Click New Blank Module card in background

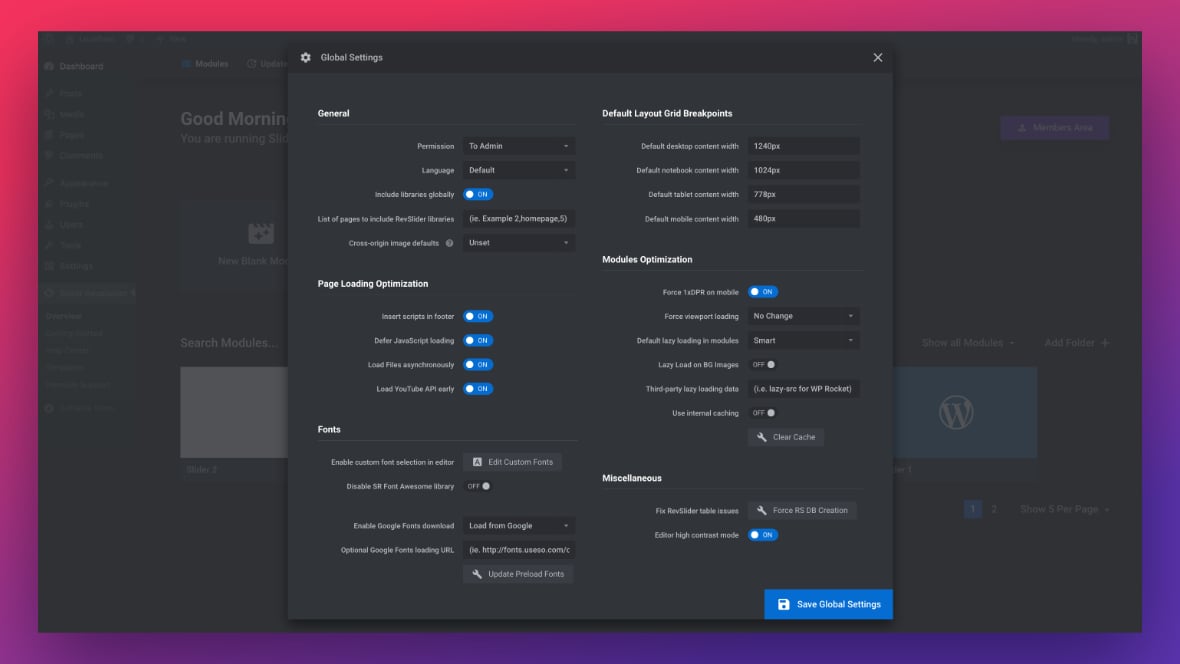point(235,246)
